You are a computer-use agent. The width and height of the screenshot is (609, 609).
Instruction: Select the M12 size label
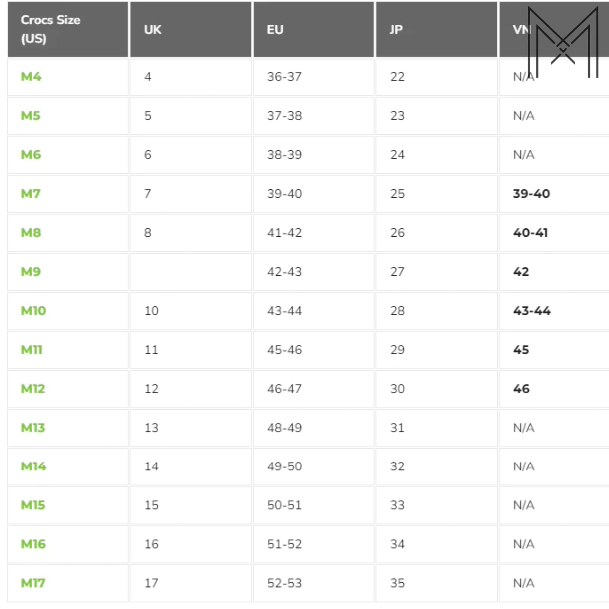(33, 389)
